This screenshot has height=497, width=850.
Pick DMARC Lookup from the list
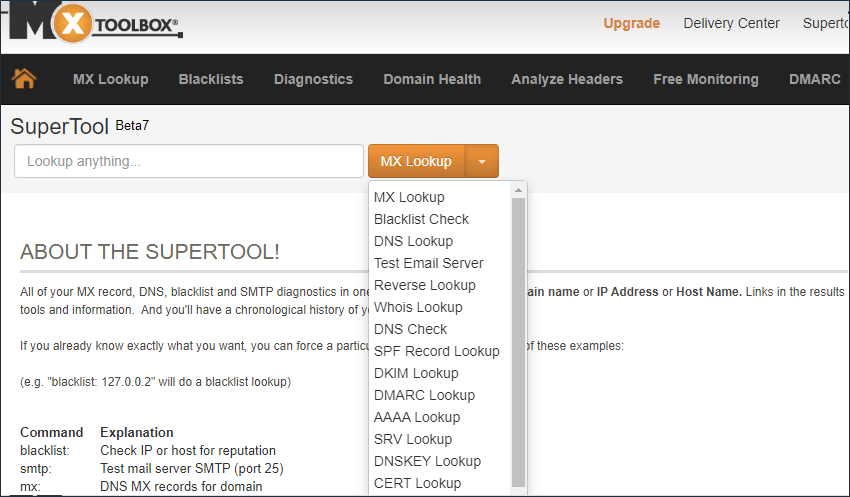click(x=424, y=395)
